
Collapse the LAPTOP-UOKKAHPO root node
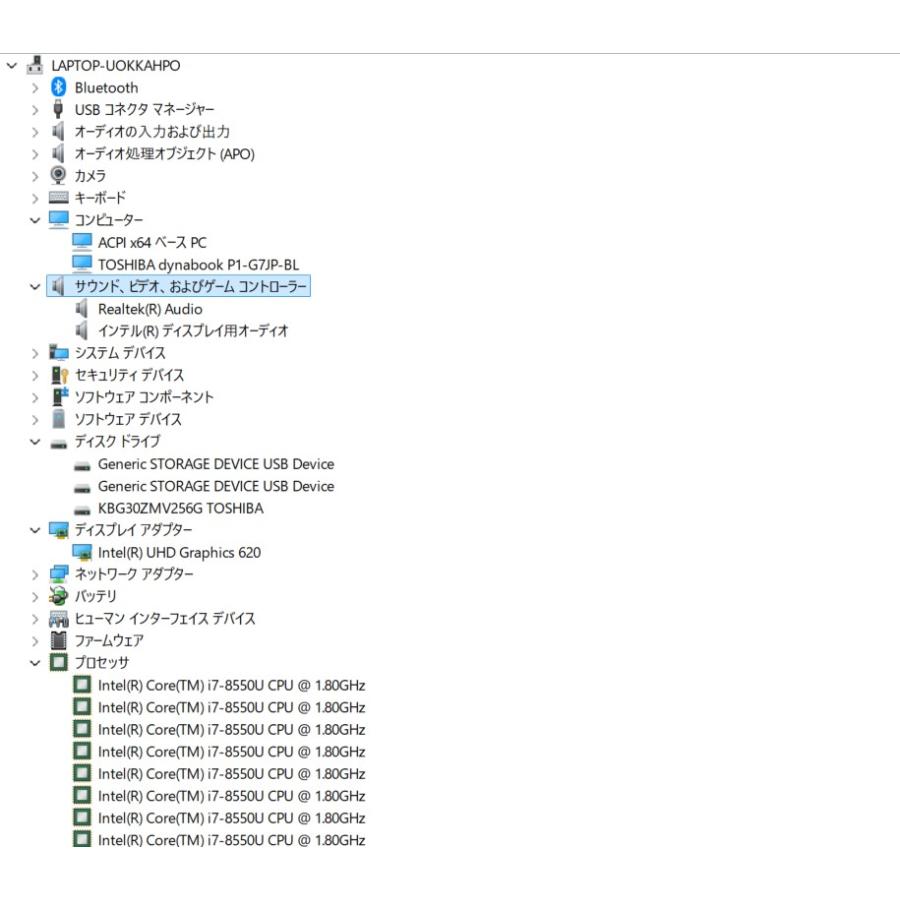pos(11,66)
